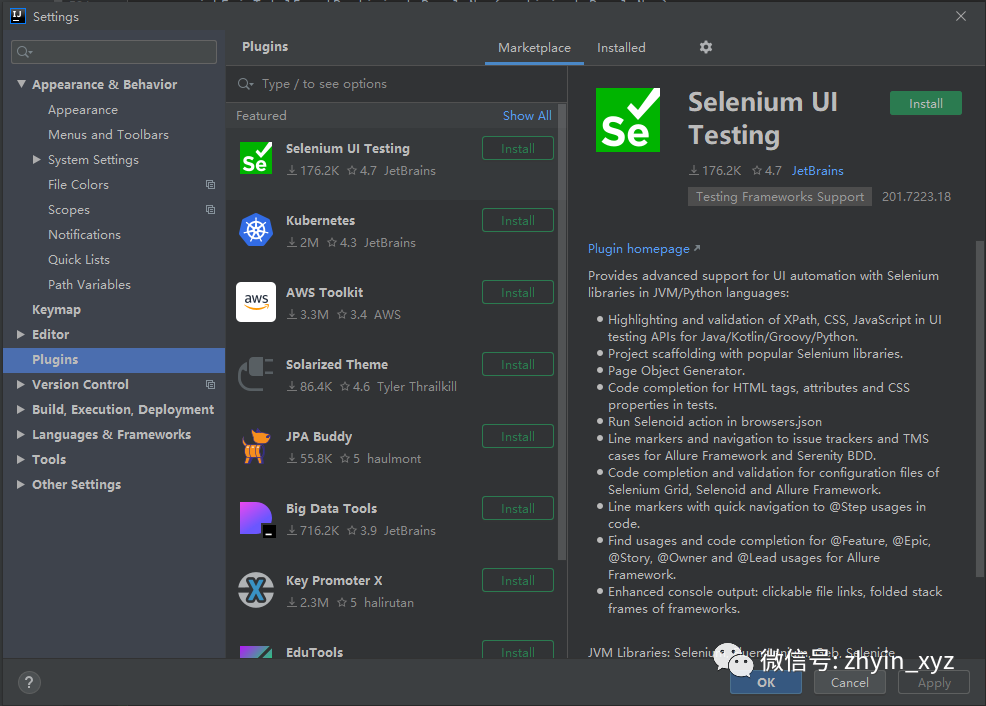This screenshot has width=986, height=706.
Task: Collapse Appearance & Behavior section
Action: pos(21,84)
